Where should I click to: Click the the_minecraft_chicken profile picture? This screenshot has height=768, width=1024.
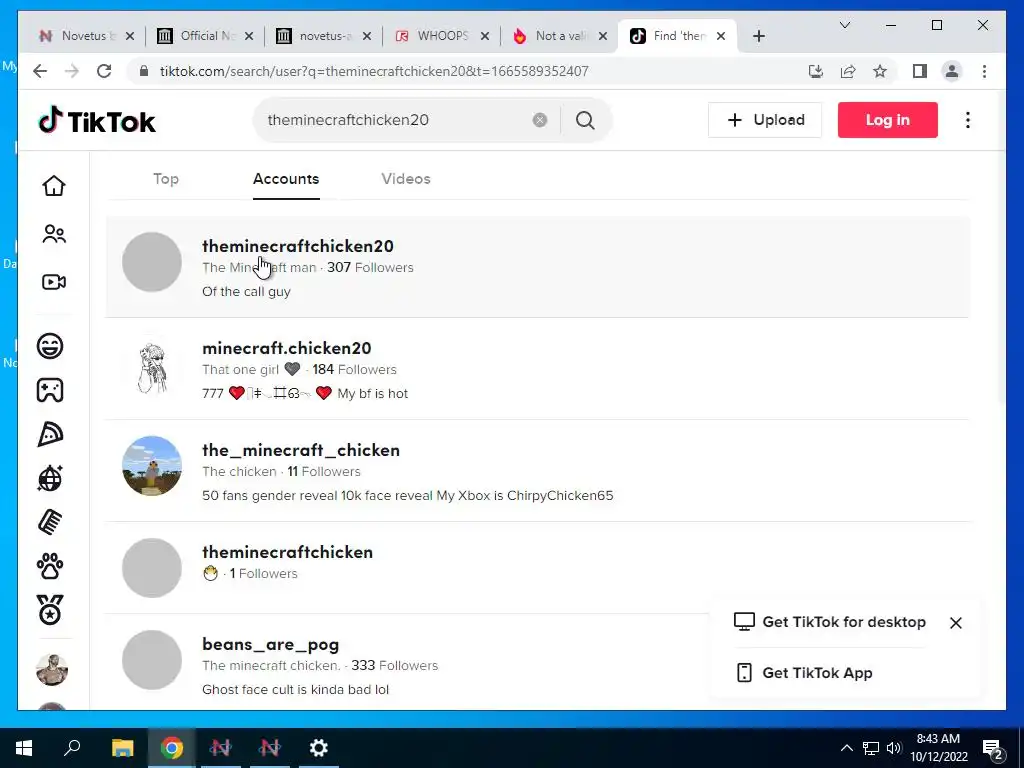click(152, 466)
